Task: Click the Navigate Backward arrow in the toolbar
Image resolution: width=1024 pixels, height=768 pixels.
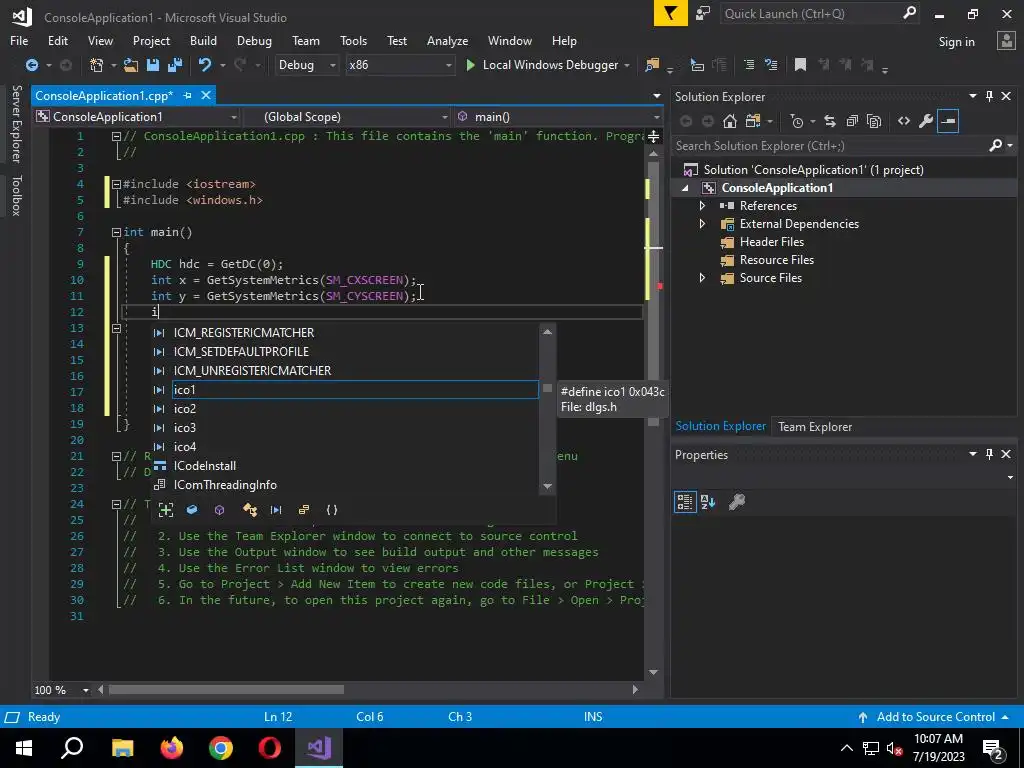Action: (31, 65)
